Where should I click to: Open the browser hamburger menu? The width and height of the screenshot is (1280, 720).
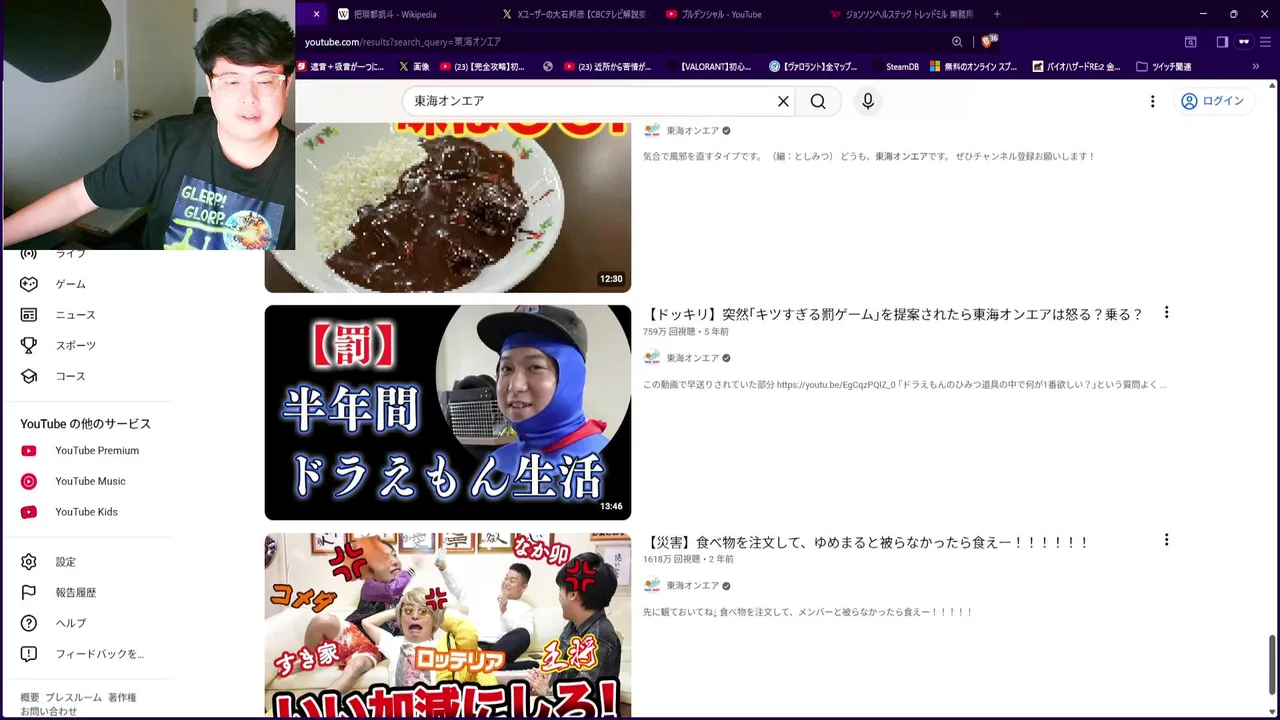click(x=1266, y=42)
